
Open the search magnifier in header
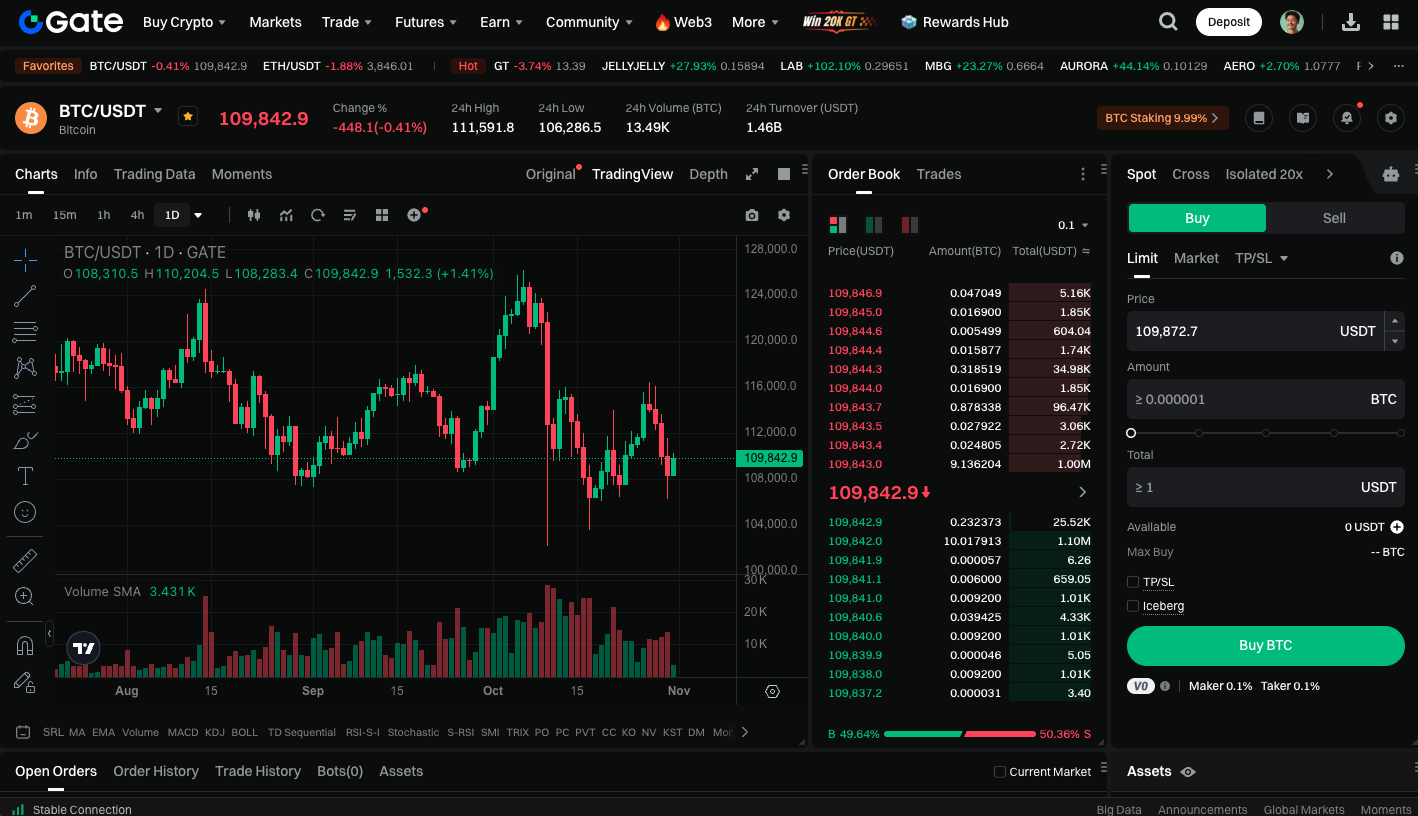(1167, 22)
